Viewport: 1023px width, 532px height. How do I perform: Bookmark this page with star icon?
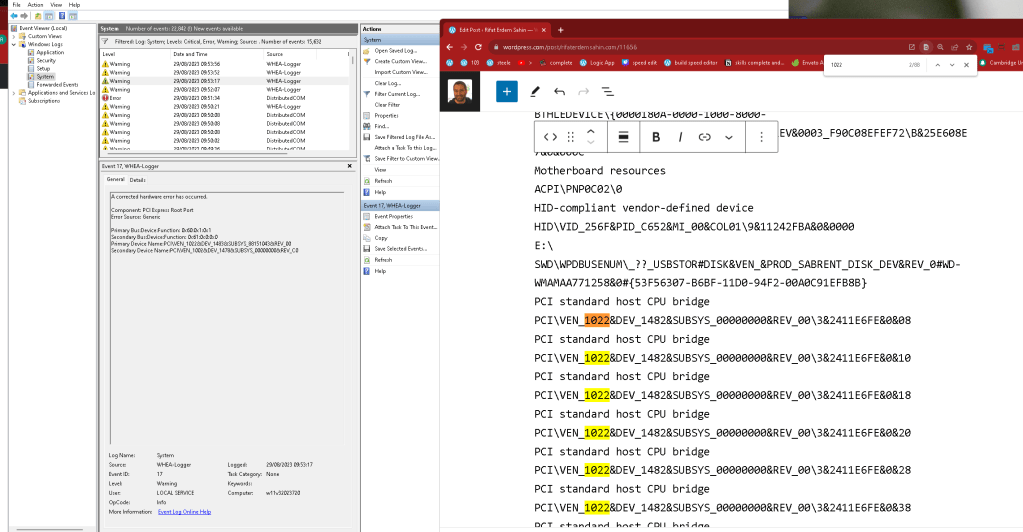pyautogui.click(x=969, y=47)
